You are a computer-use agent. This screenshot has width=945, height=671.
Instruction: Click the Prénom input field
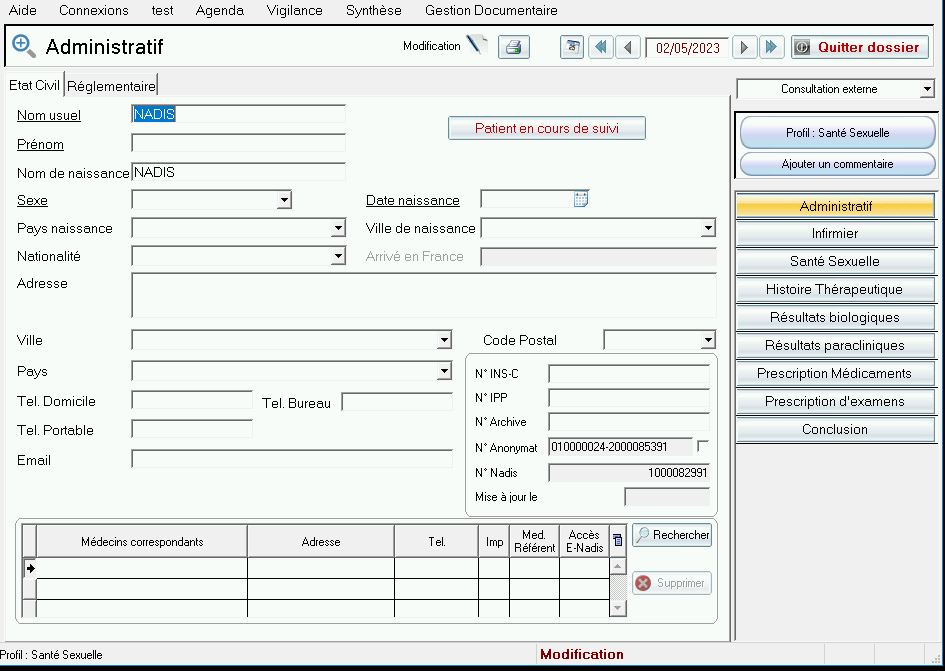239,143
